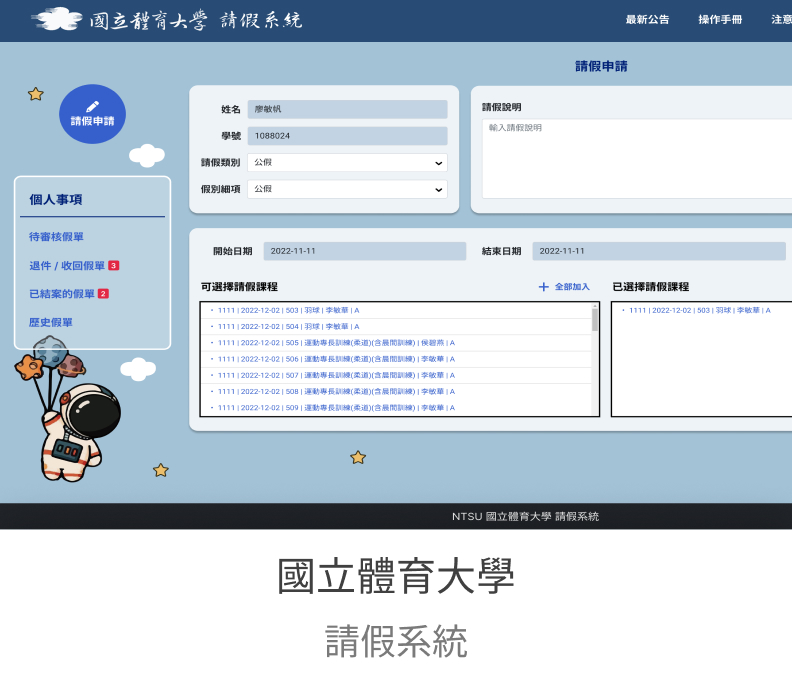This screenshot has height=688, width=792.
Task: Click the plus icon beside 全部加入
Action: pos(543,287)
